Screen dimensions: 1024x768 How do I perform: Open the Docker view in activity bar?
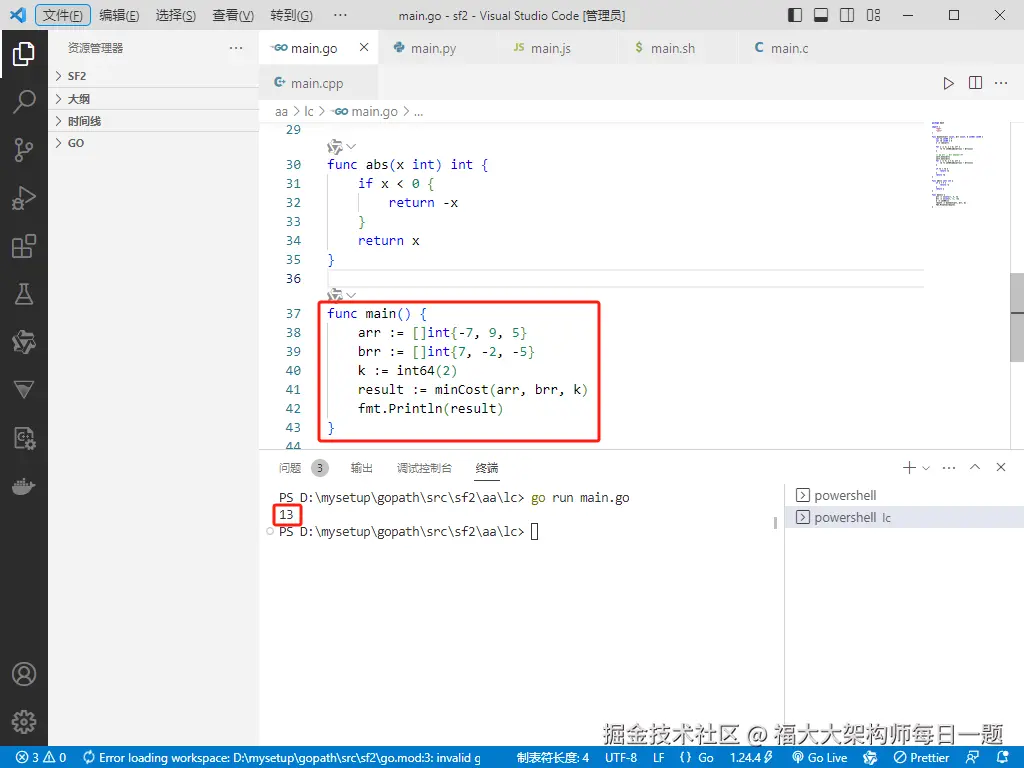[24, 487]
